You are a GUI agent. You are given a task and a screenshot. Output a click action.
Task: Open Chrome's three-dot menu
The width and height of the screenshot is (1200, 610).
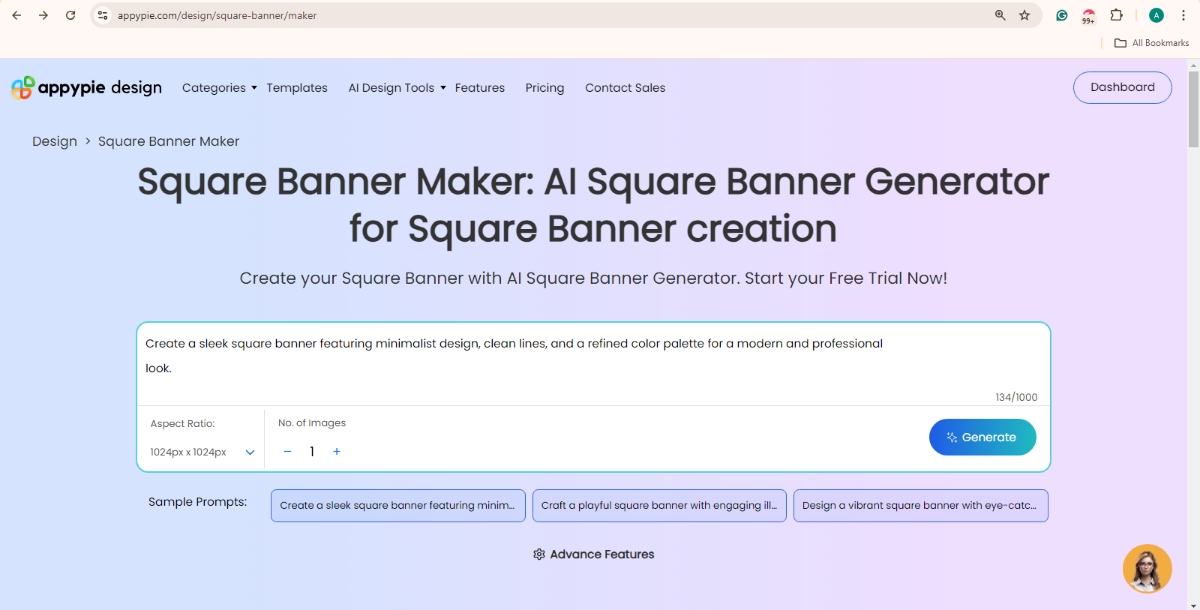pyautogui.click(x=1184, y=15)
